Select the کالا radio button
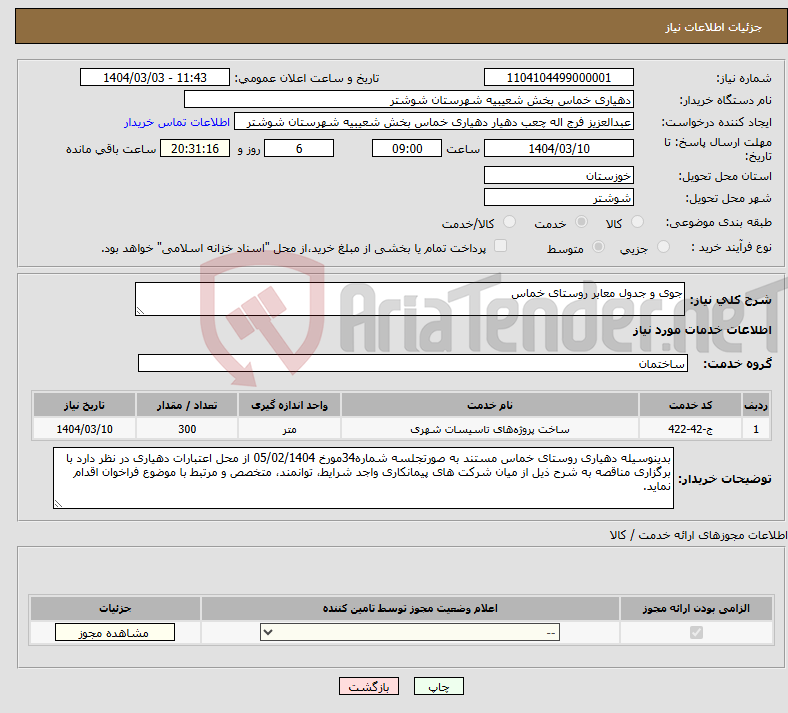The image size is (788, 713). point(637,222)
